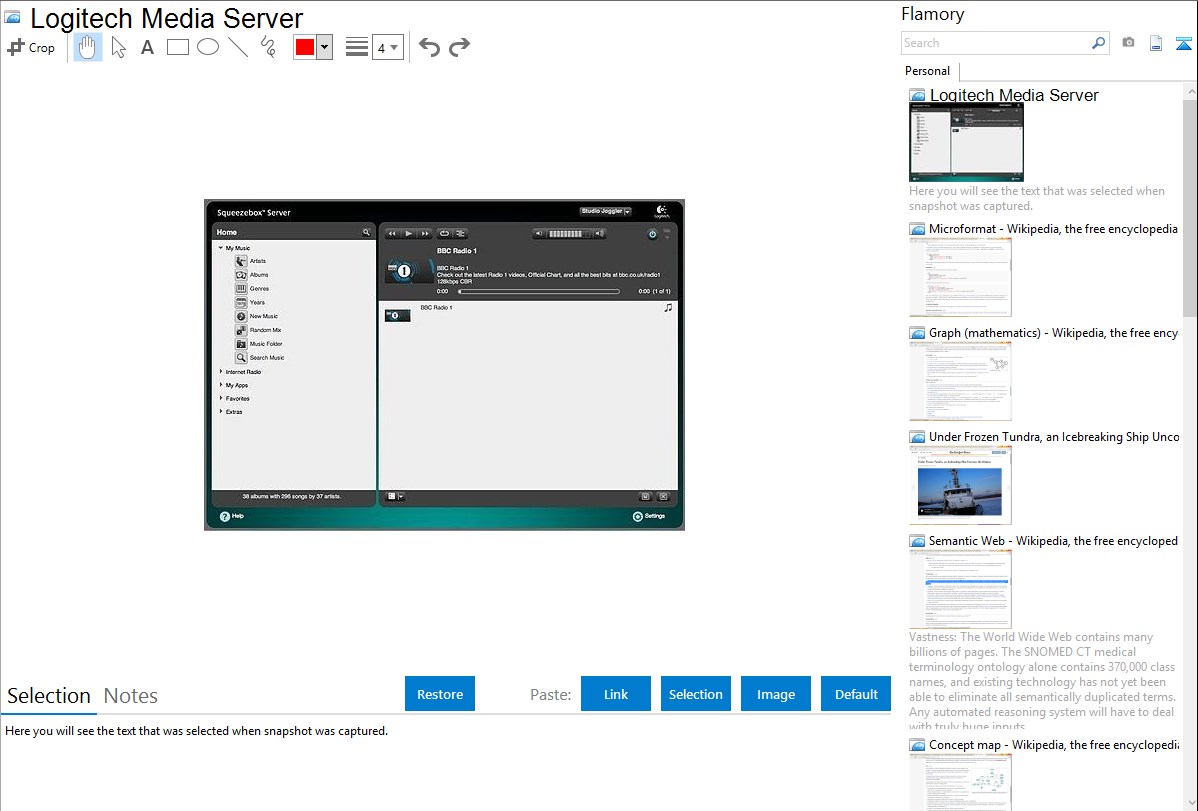This screenshot has height=811, width=1198.
Task: Click the search magnifier icon
Action: point(1099,43)
